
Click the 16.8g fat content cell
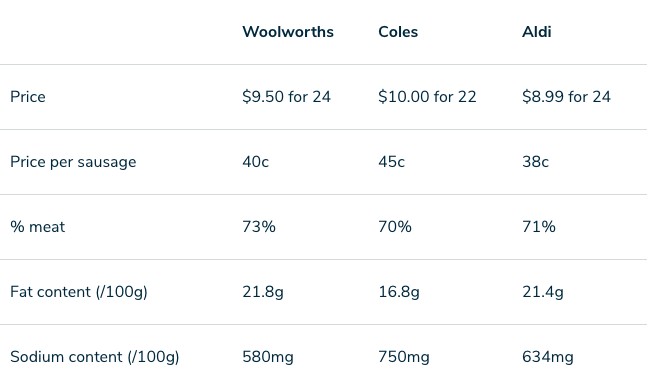(x=399, y=292)
